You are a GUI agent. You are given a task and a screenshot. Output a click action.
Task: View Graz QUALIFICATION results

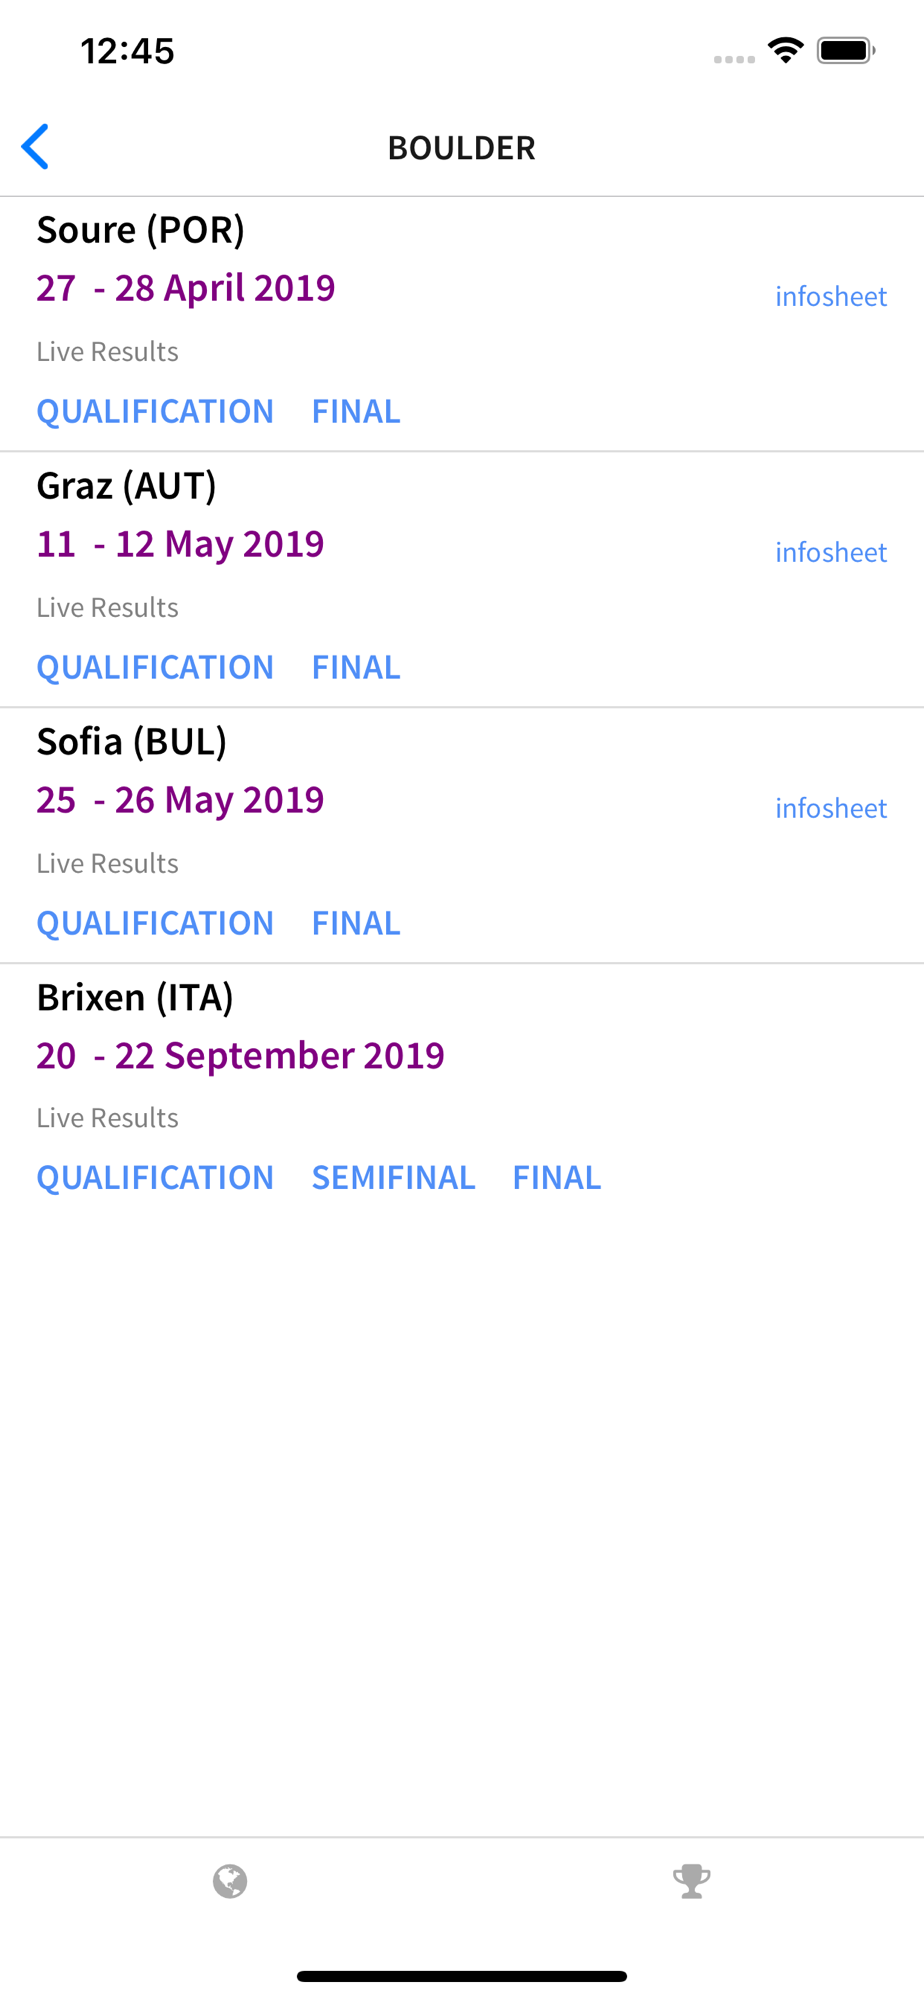[155, 667]
